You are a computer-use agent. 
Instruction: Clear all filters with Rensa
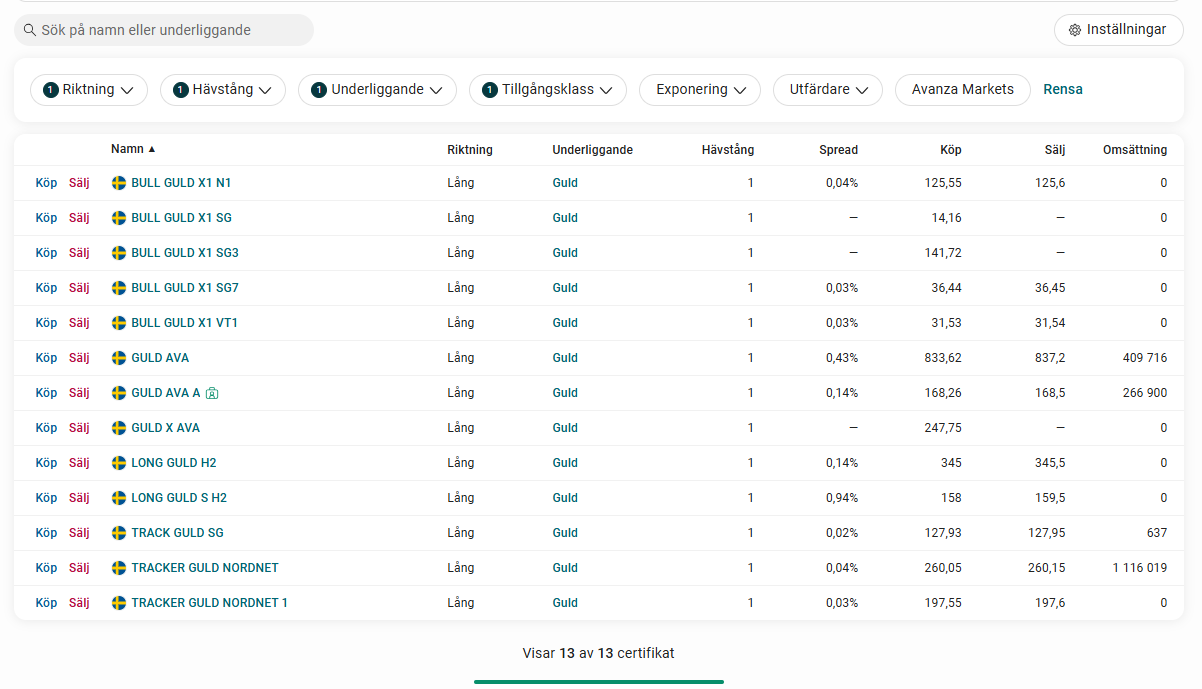click(x=1062, y=90)
